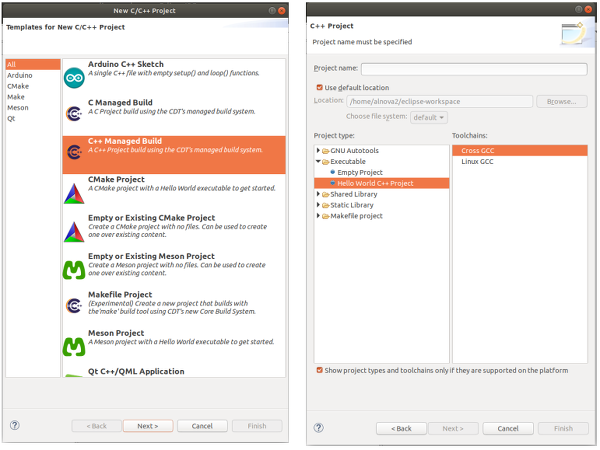This screenshot has width=600, height=450.
Task: Close the C++ Project dialog window
Action: pos(589,9)
